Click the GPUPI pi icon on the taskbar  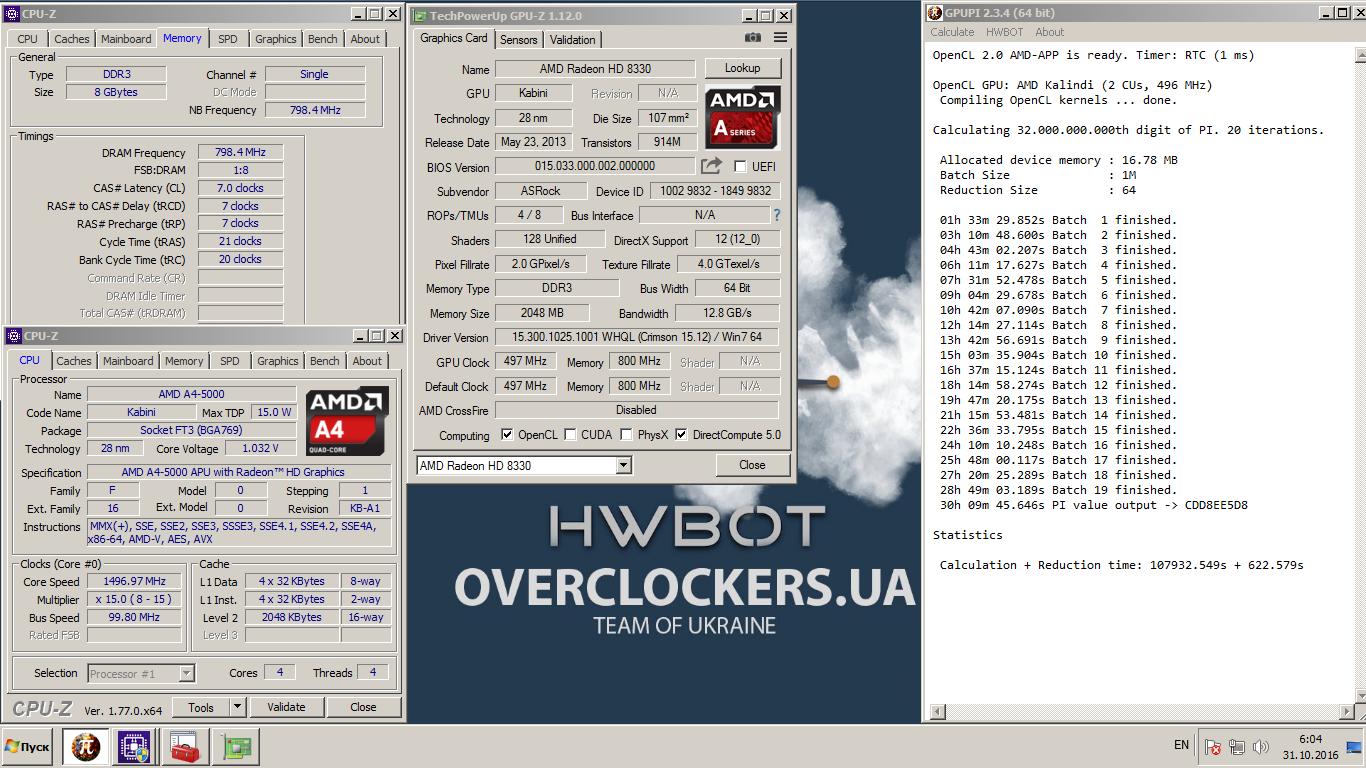tap(86, 746)
